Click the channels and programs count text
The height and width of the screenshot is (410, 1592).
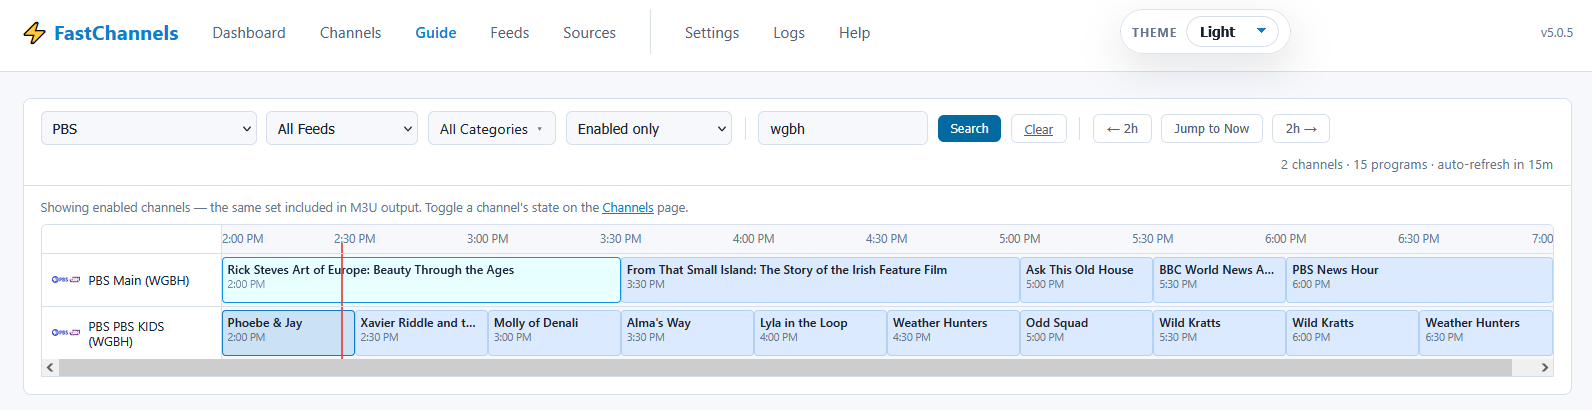click(x=1417, y=164)
